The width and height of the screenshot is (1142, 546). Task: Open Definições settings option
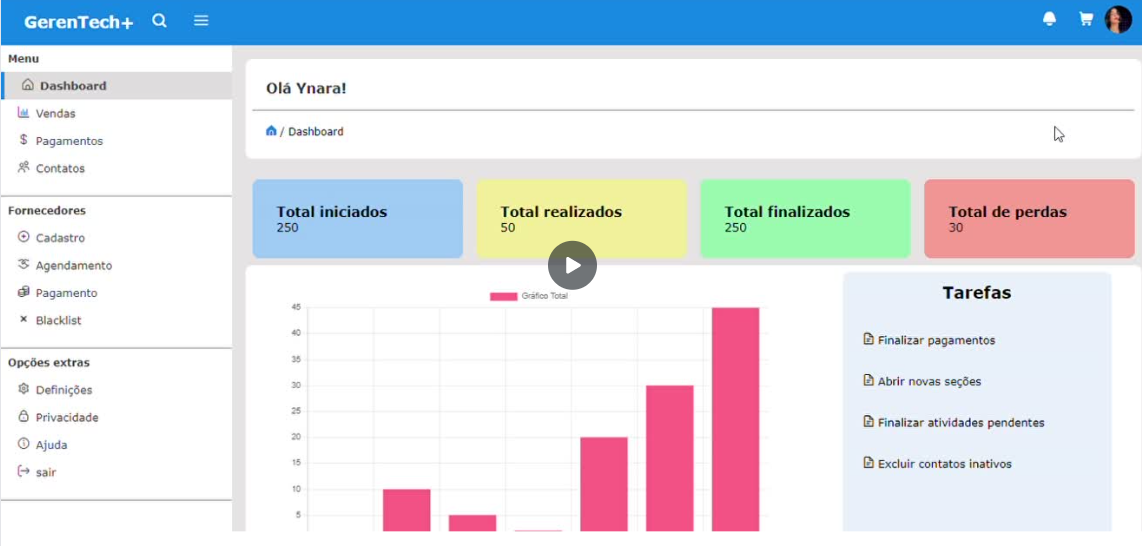[63, 390]
